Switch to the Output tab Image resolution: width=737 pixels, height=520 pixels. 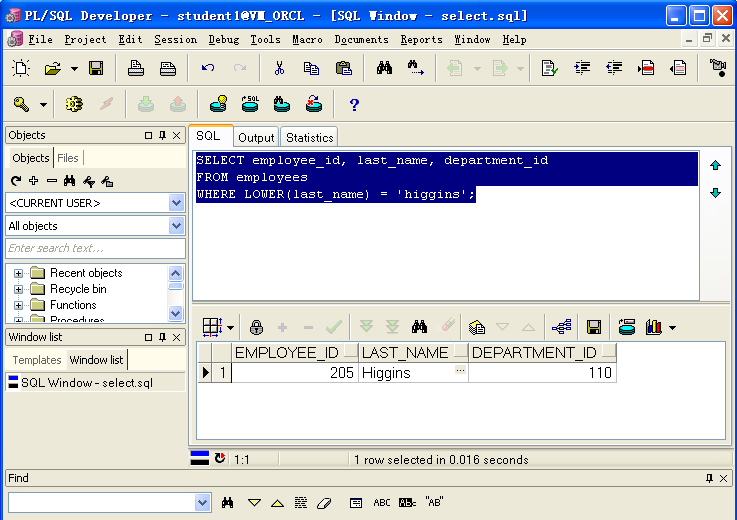[x=256, y=138]
